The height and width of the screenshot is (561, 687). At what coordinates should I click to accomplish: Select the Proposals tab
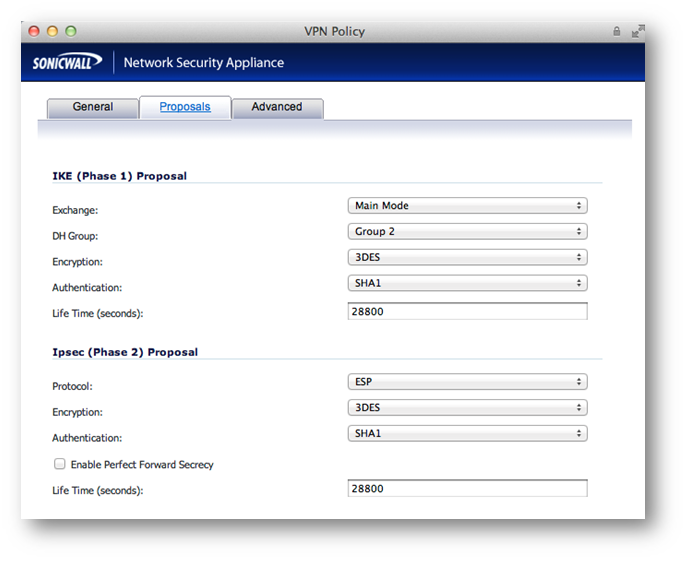(185, 107)
